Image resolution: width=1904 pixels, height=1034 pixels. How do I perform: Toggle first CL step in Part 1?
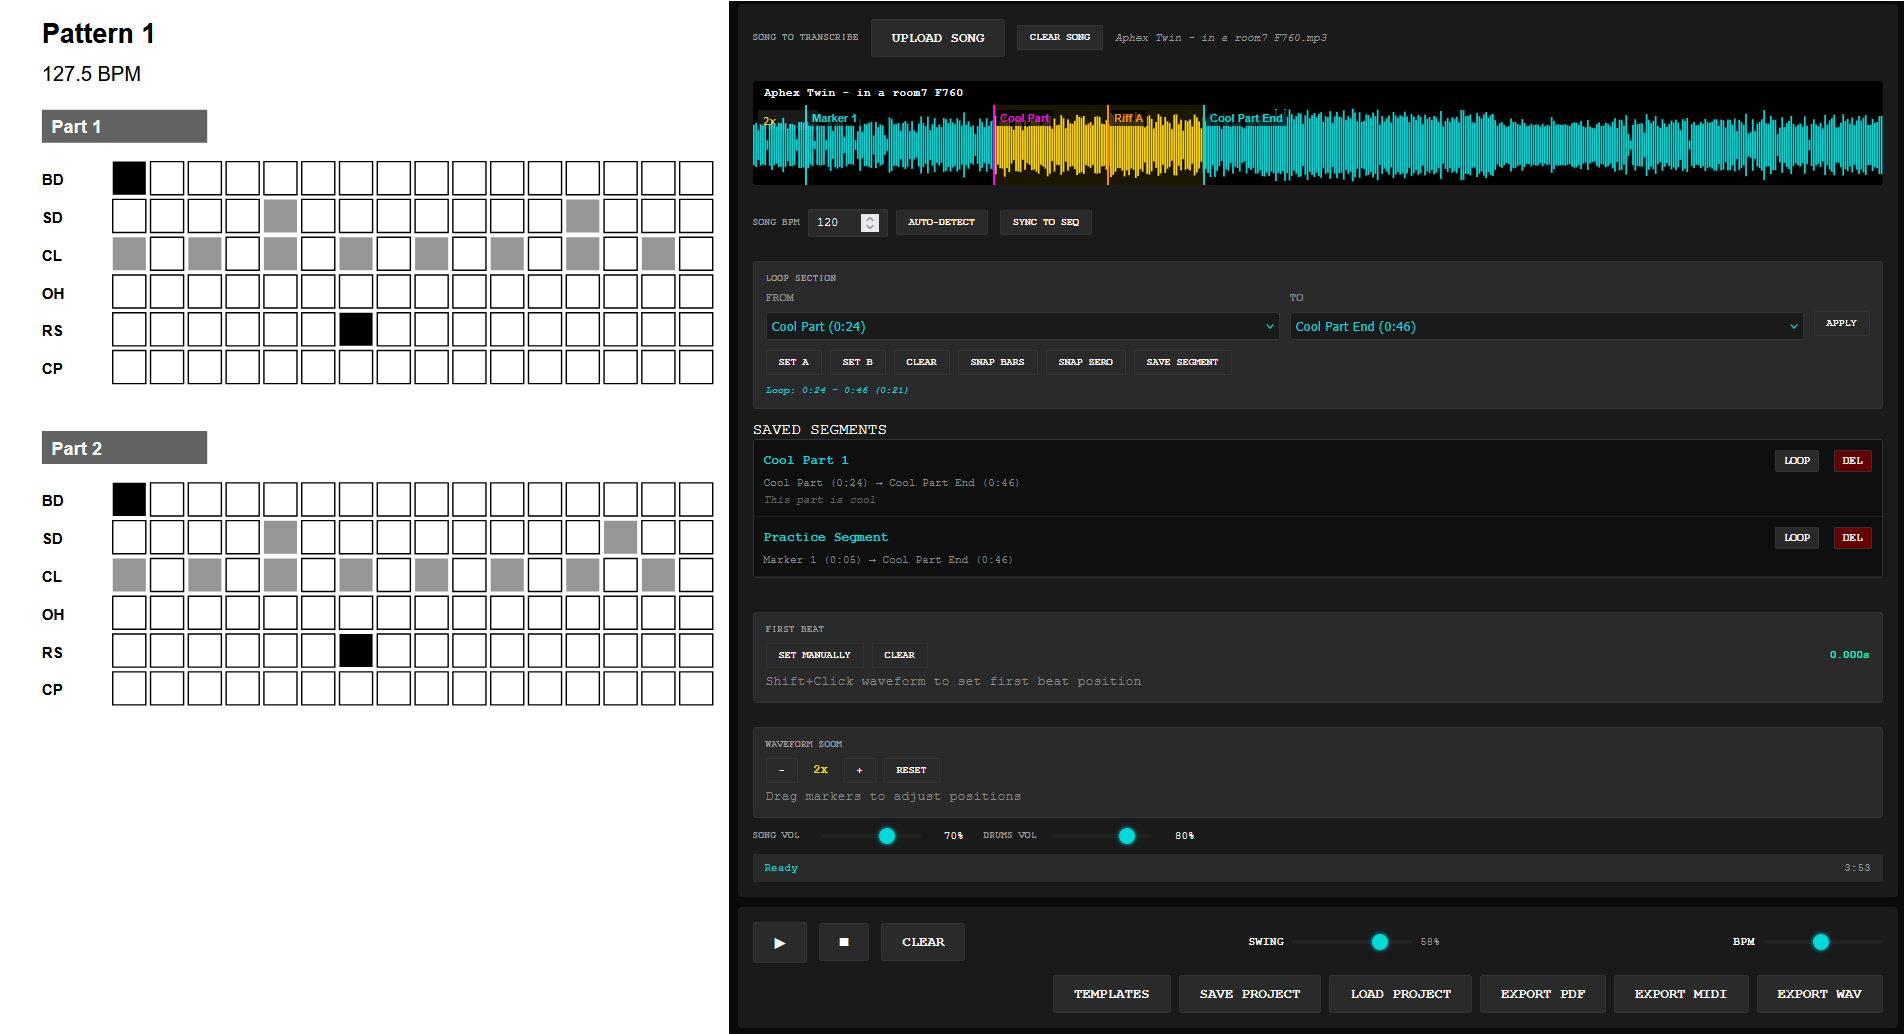point(129,254)
